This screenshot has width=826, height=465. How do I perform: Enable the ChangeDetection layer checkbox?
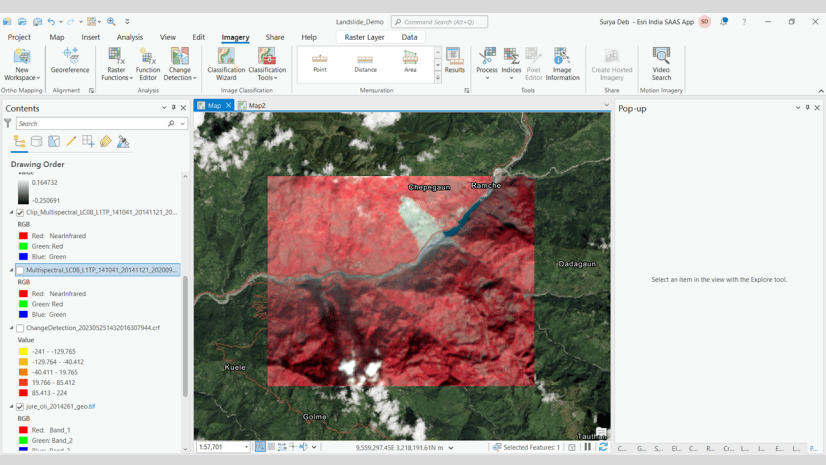click(20, 328)
